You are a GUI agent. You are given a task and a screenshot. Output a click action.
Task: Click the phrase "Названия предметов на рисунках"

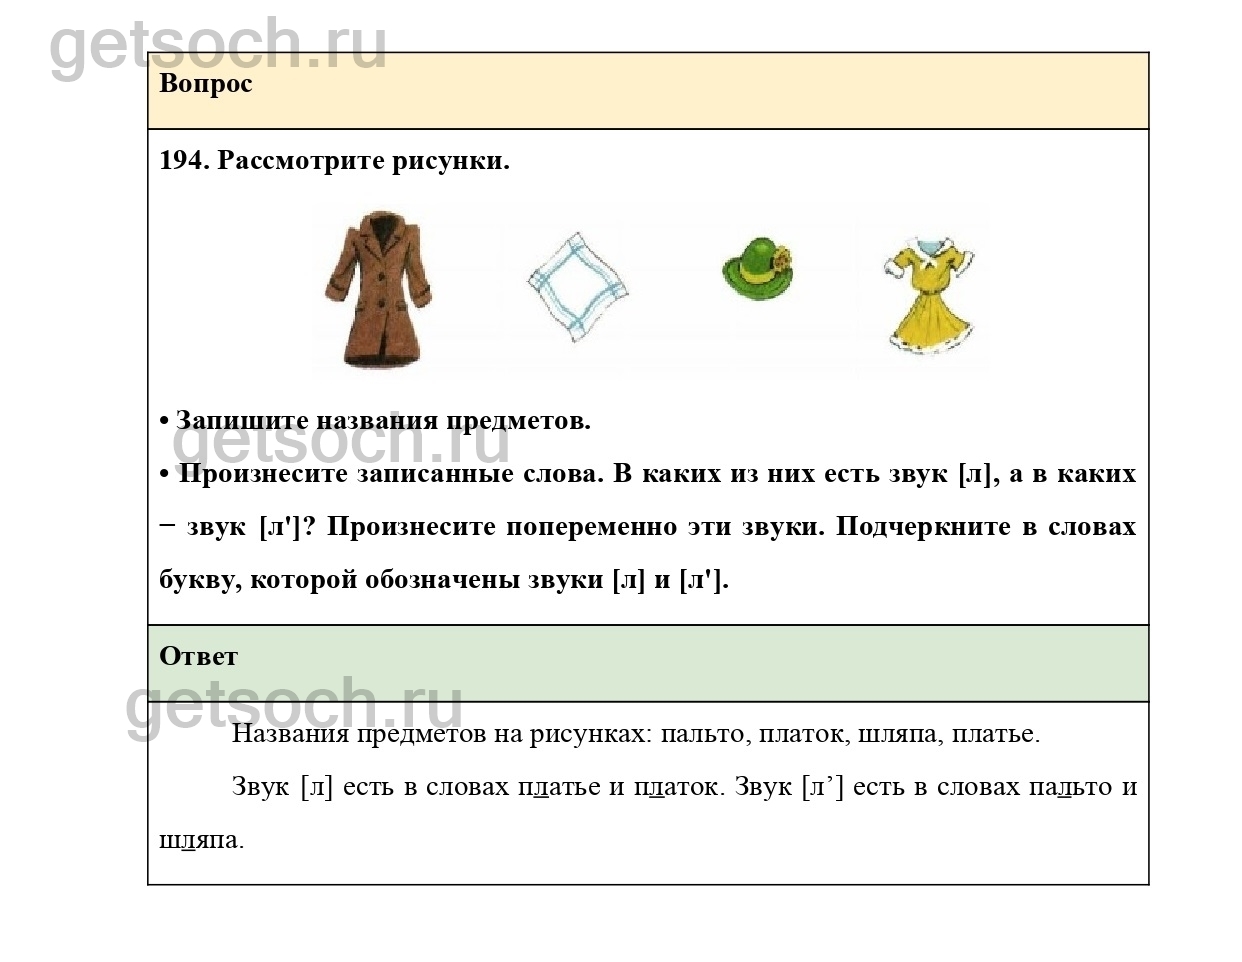(x=441, y=734)
